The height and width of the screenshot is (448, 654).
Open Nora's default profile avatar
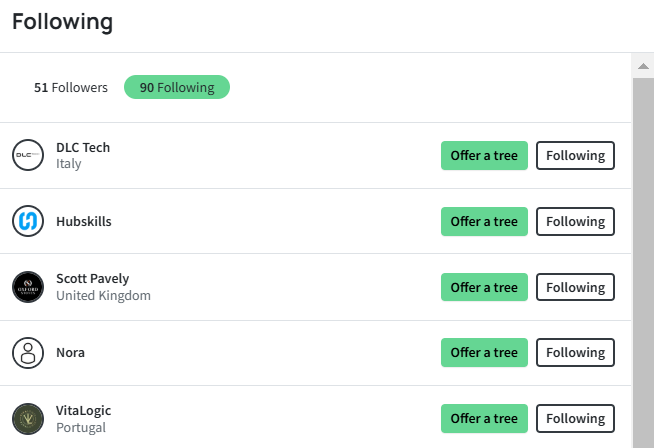coord(28,353)
